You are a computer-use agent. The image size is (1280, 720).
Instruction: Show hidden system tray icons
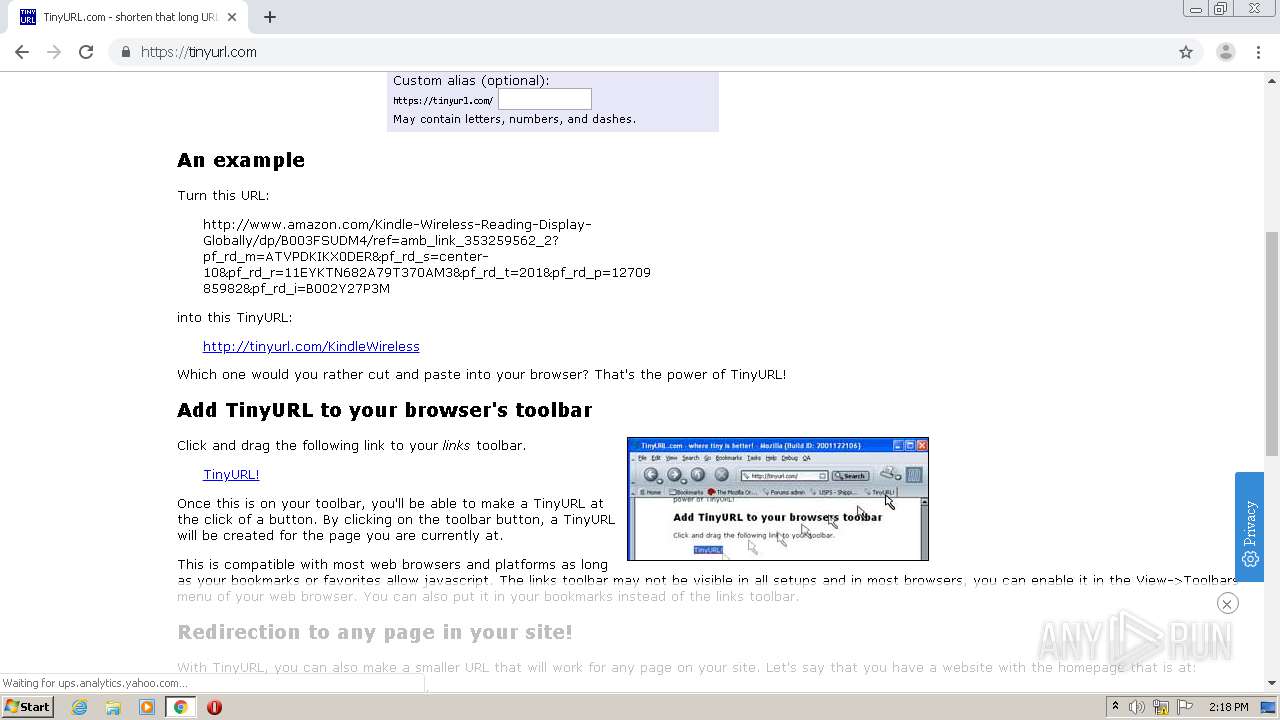[x=1115, y=707]
